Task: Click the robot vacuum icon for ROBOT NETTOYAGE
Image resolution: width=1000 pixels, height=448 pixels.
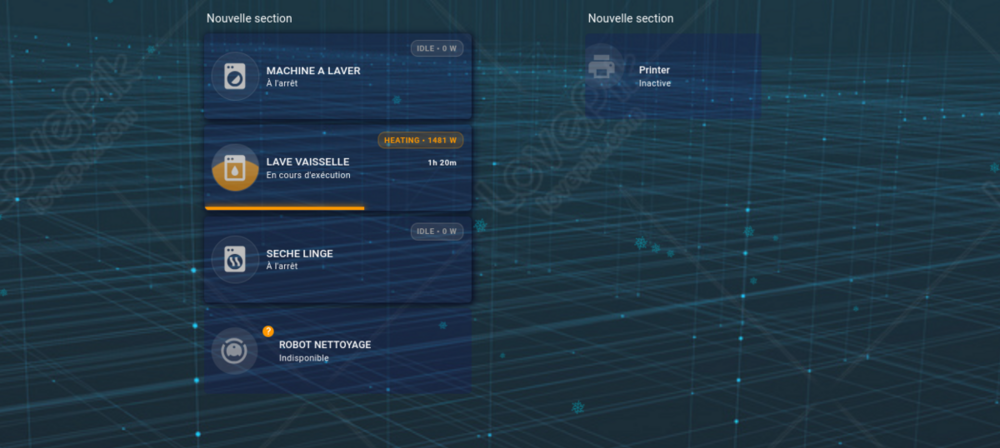Action: coord(235,350)
